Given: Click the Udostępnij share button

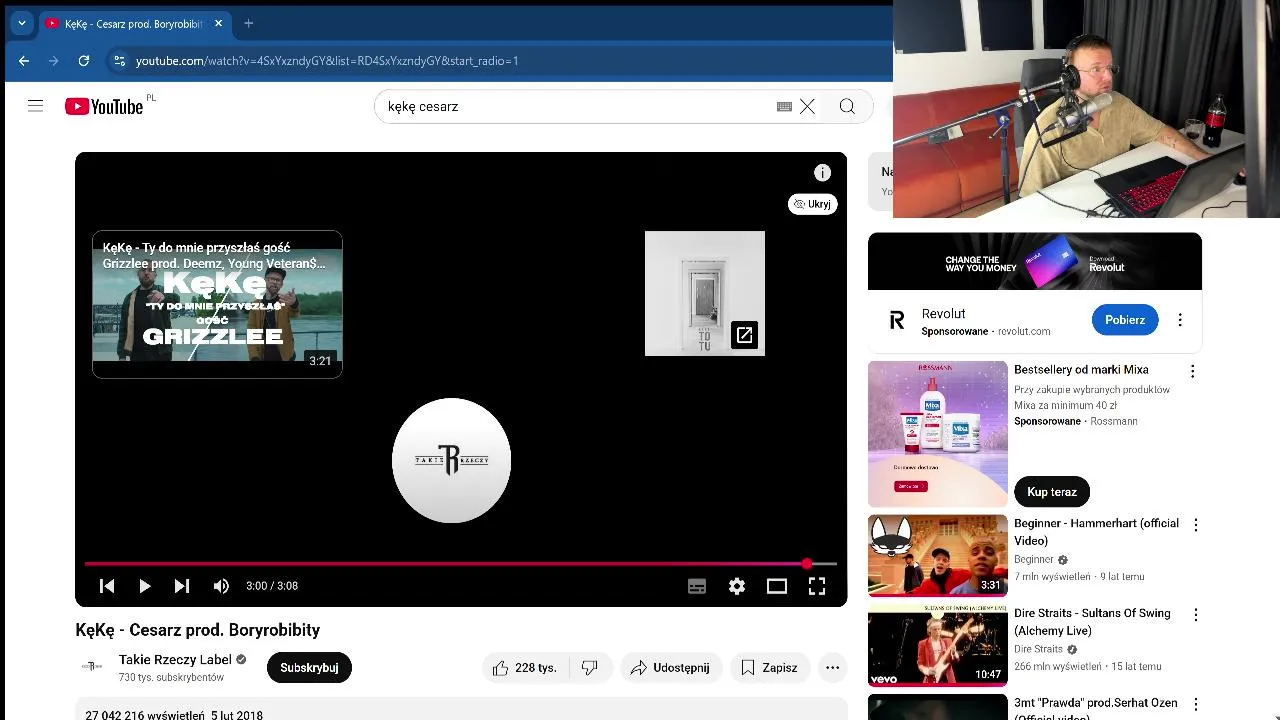Looking at the screenshot, I should 671,667.
